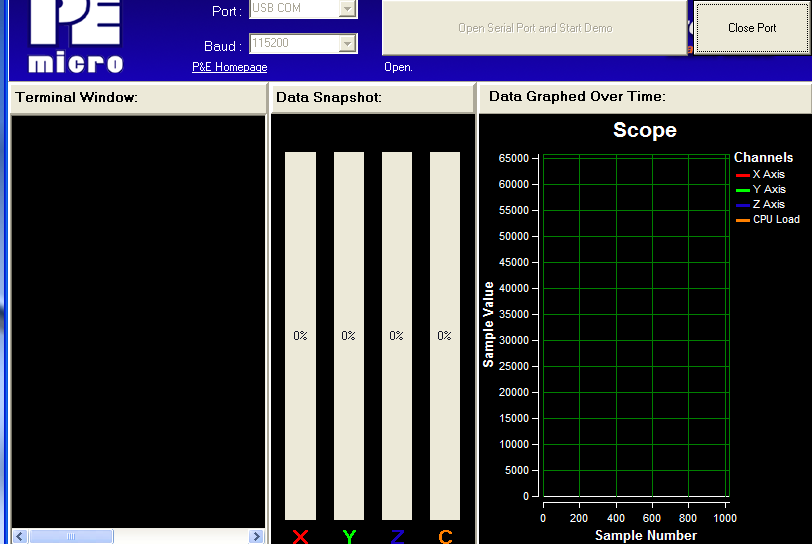The image size is (812, 544).
Task: Click the 65000 y-axis tick label
Action: 514,159
